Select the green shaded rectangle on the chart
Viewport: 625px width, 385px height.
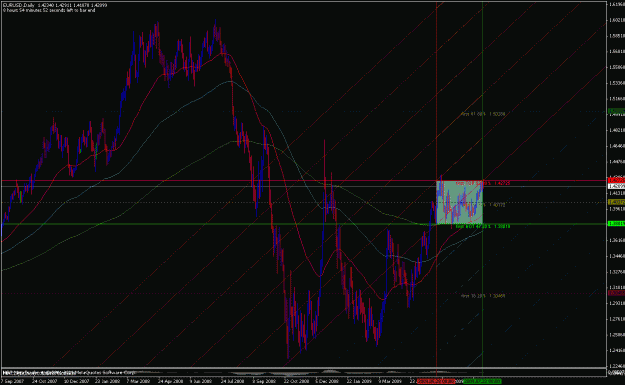tap(460, 202)
